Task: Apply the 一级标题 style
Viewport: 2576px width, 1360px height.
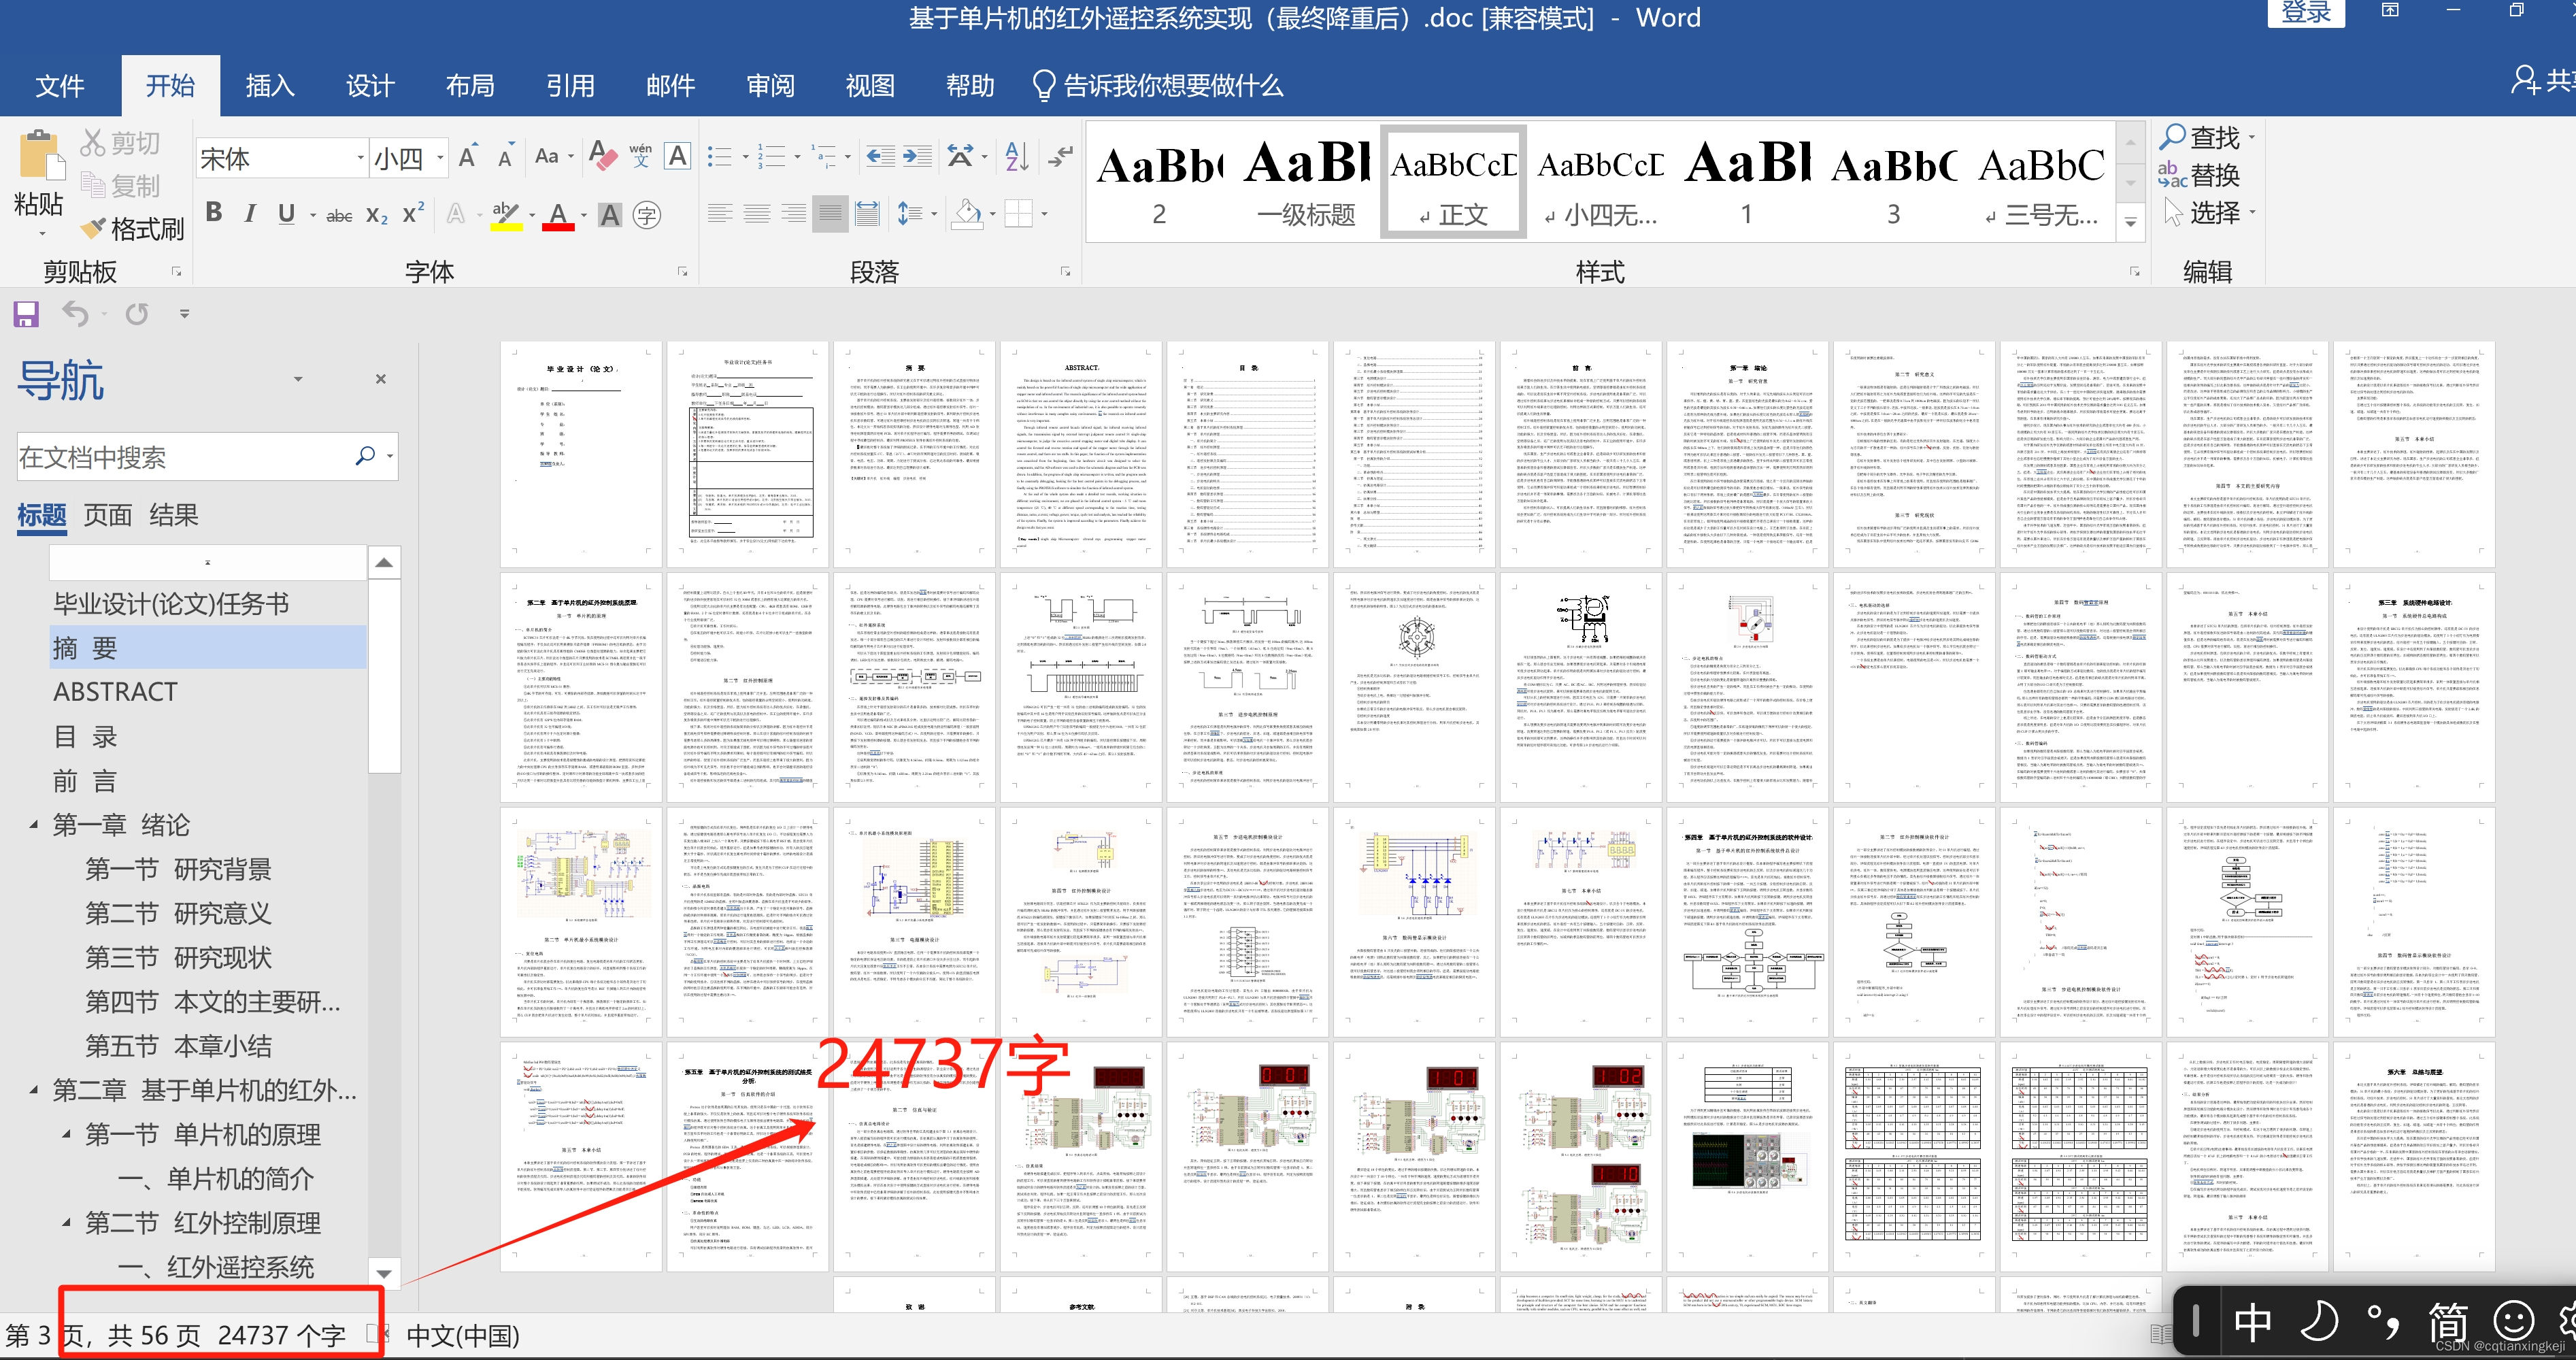Action: (x=1306, y=181)
